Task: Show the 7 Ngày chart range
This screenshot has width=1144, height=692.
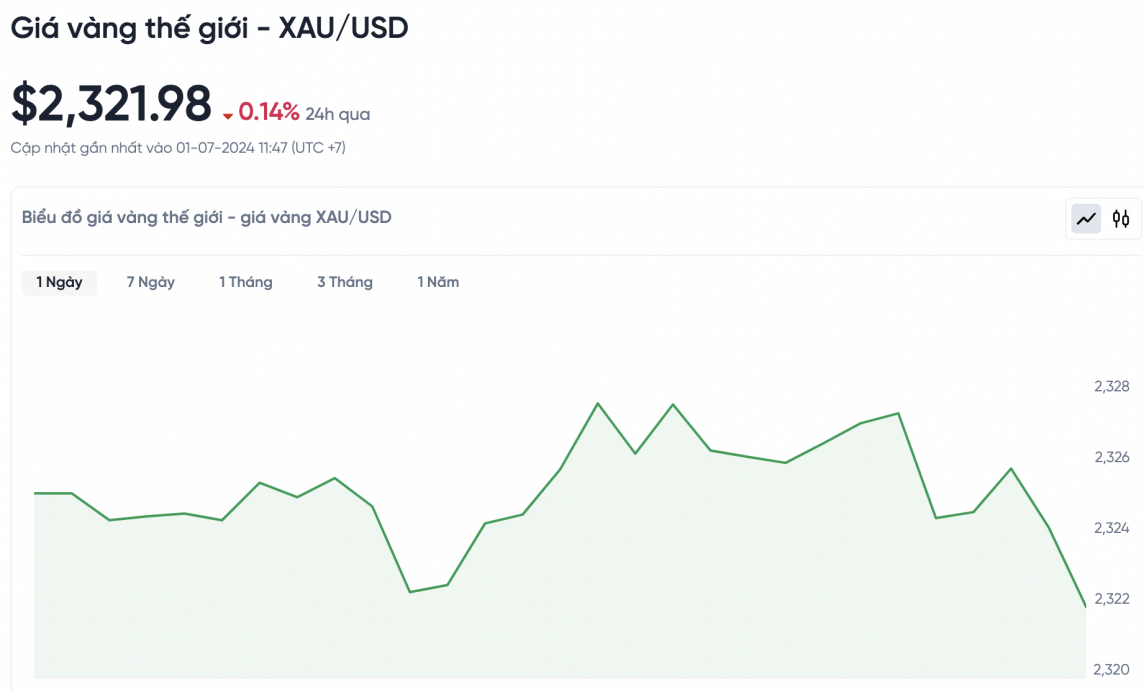Action: pyautogui.click(x=151, y=282)
